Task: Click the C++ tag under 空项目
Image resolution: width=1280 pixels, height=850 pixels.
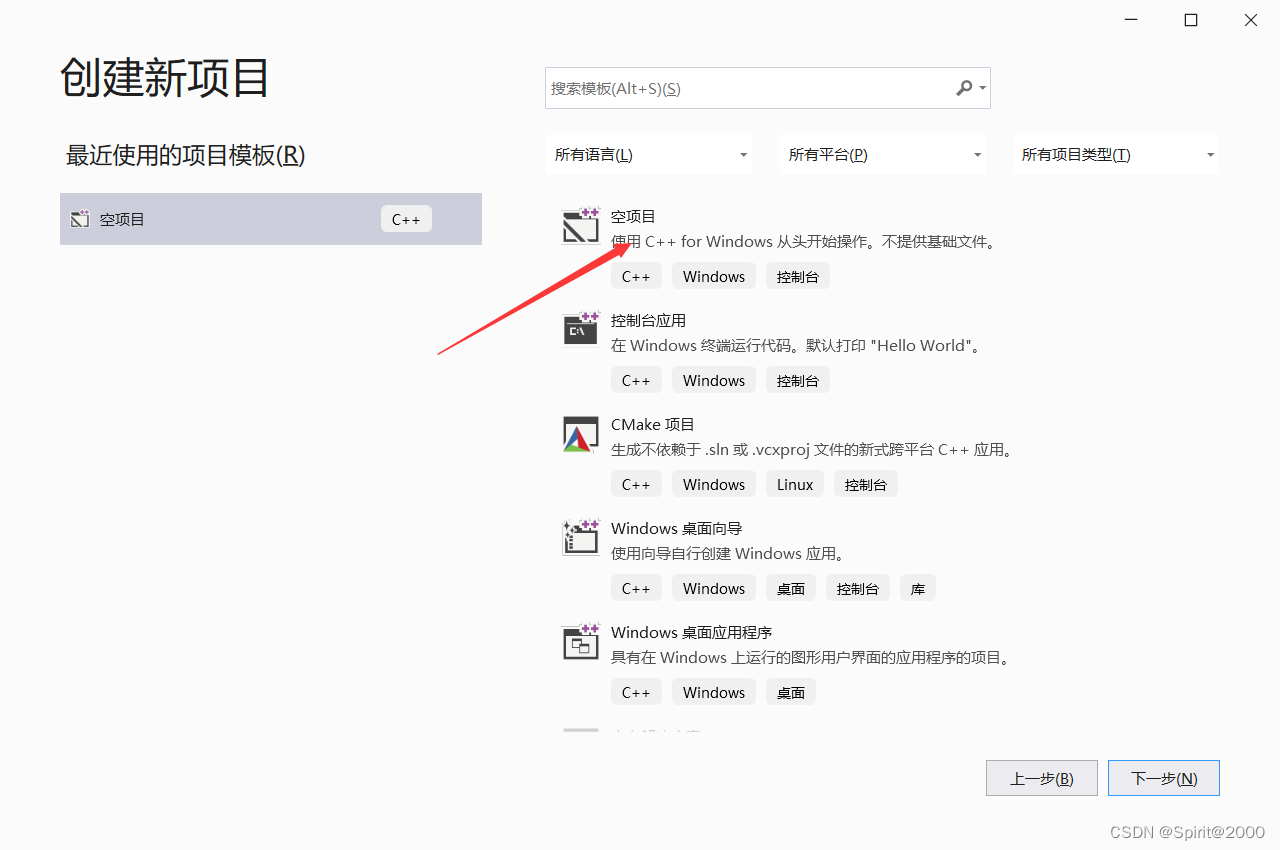Action: coord(636,276)
